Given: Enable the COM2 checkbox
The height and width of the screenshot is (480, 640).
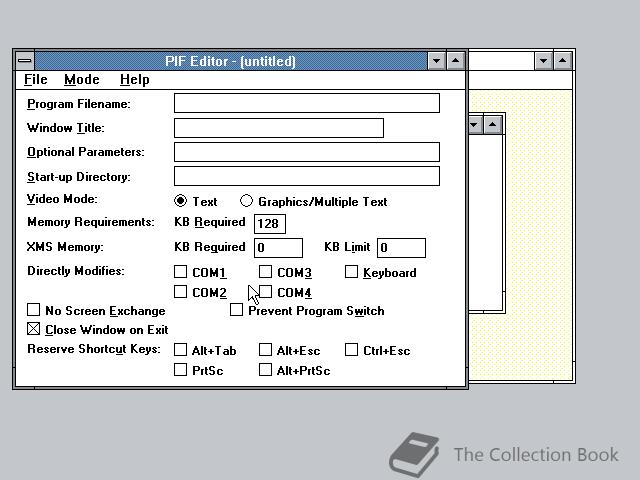Looking at the screenshot, I should point(180,292).
